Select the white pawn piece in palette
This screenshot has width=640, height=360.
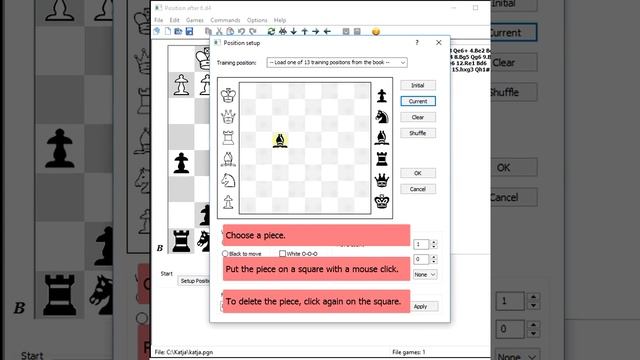[x=228, y=202]
